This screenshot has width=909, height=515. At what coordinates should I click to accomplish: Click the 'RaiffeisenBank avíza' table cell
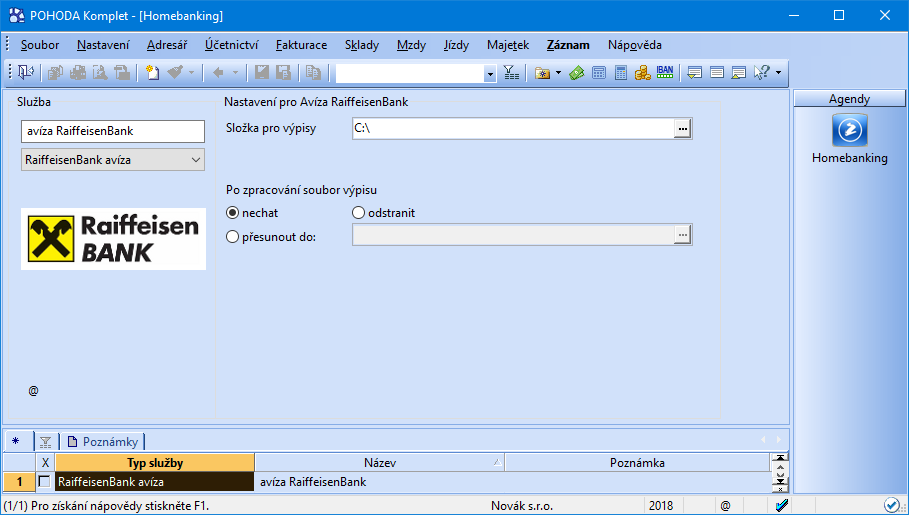click(x=155, y=482)
